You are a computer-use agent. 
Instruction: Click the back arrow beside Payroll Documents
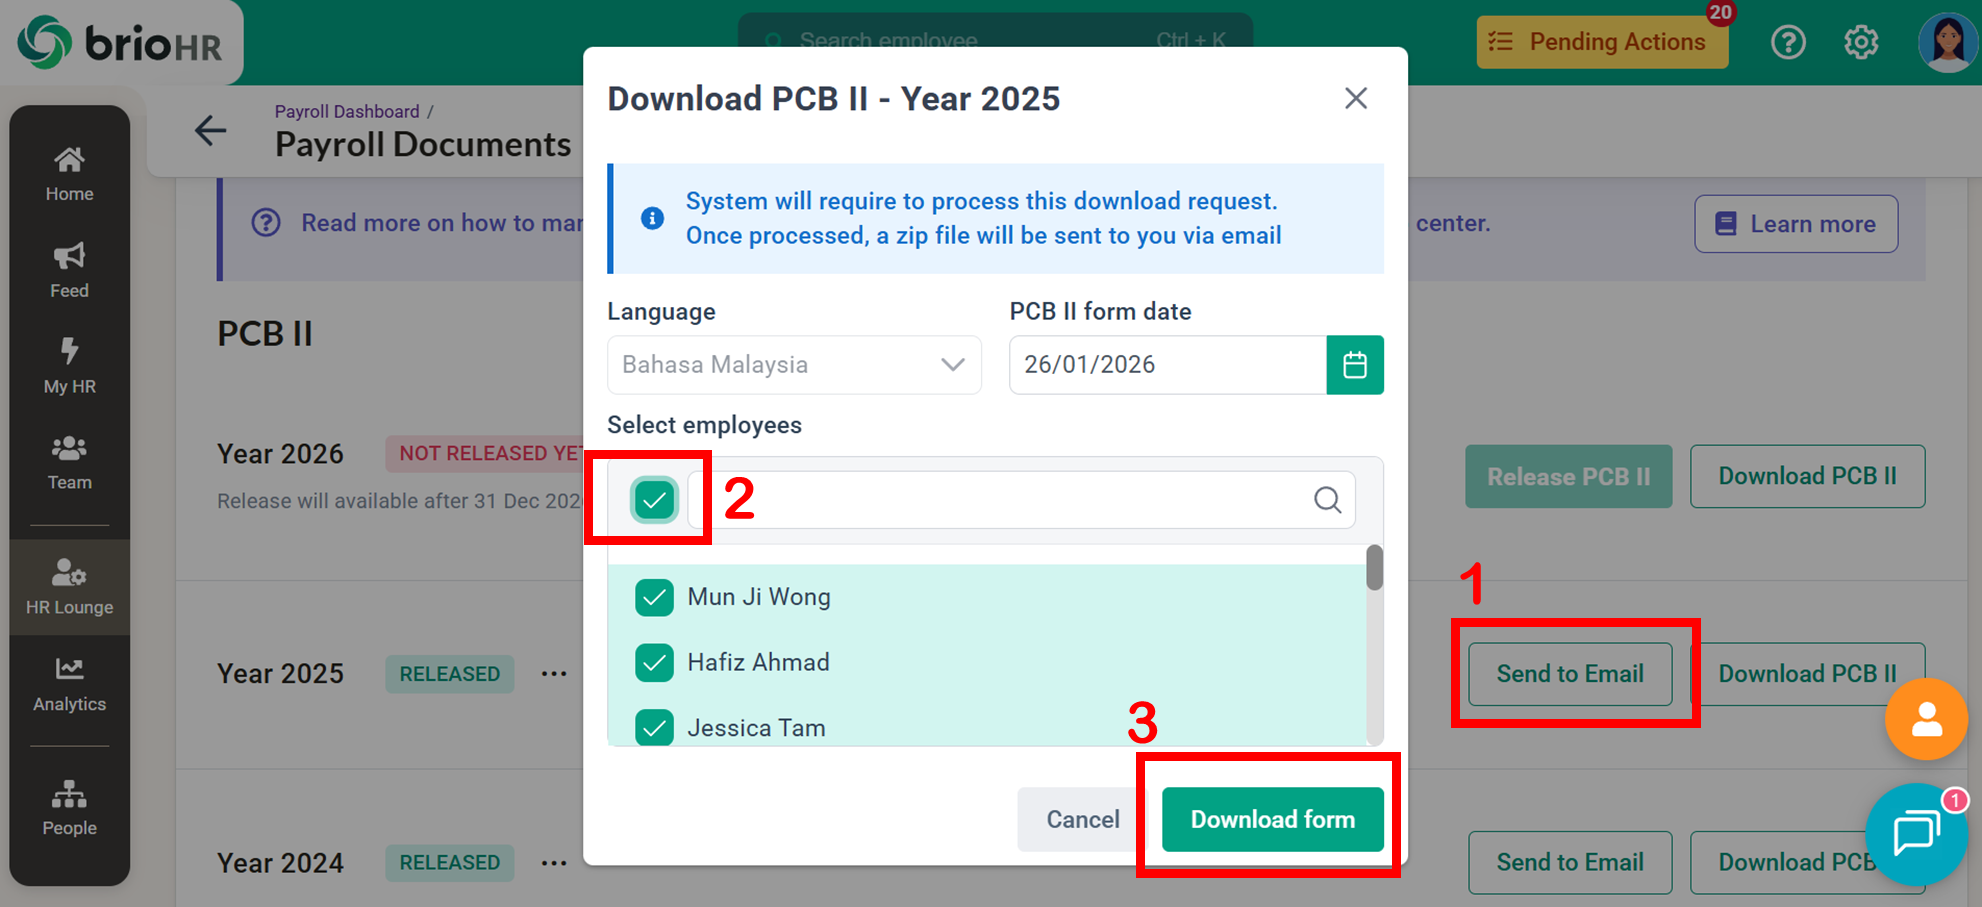click(210, 130)
